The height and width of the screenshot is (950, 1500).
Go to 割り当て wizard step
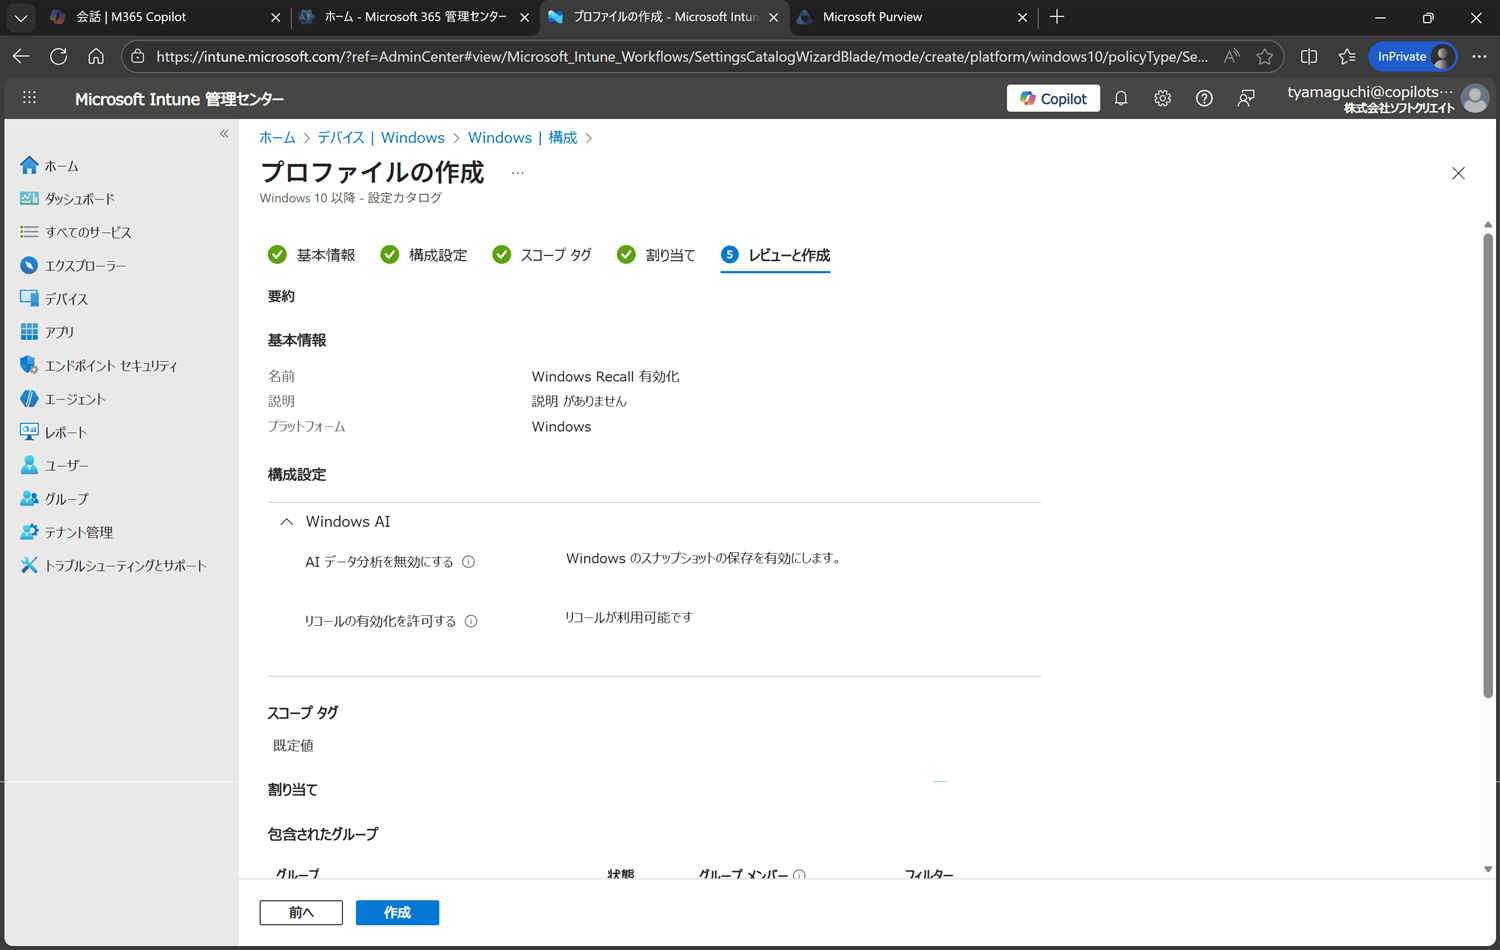click(655, 255)
